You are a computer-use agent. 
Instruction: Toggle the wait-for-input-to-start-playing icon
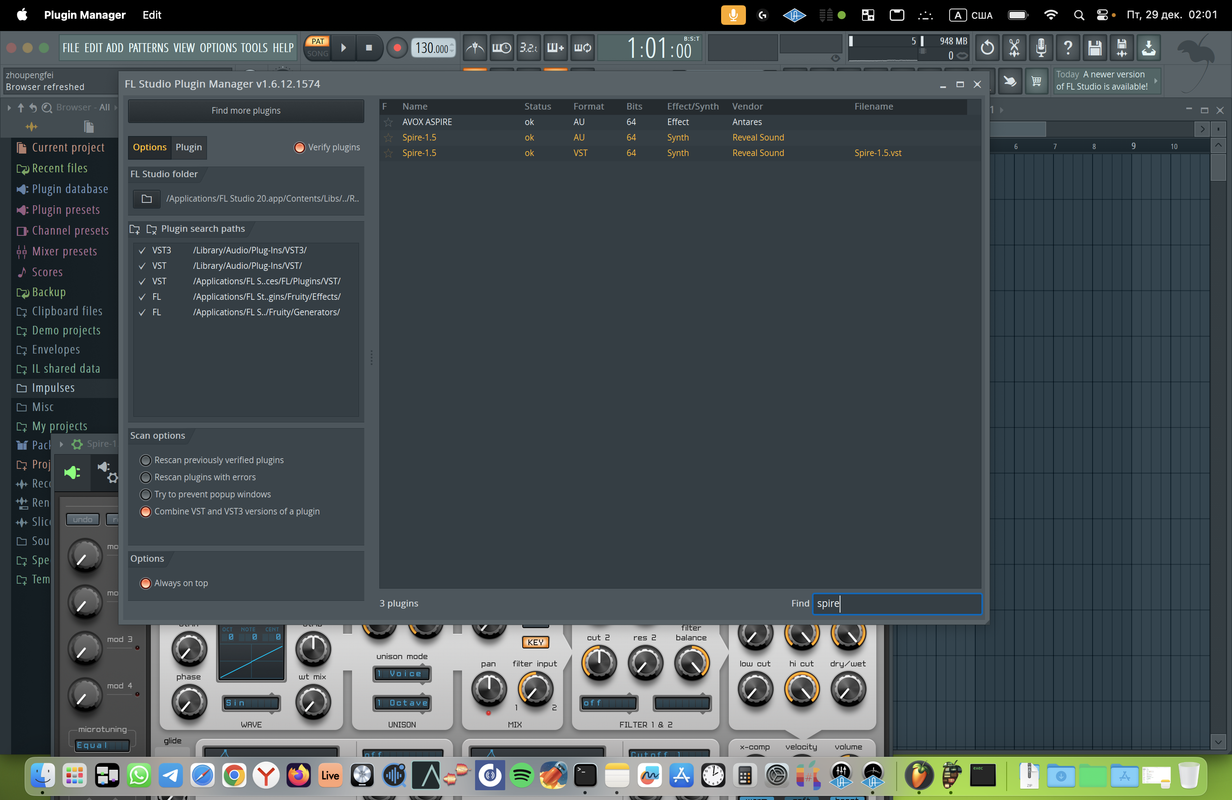pos(502,47)
